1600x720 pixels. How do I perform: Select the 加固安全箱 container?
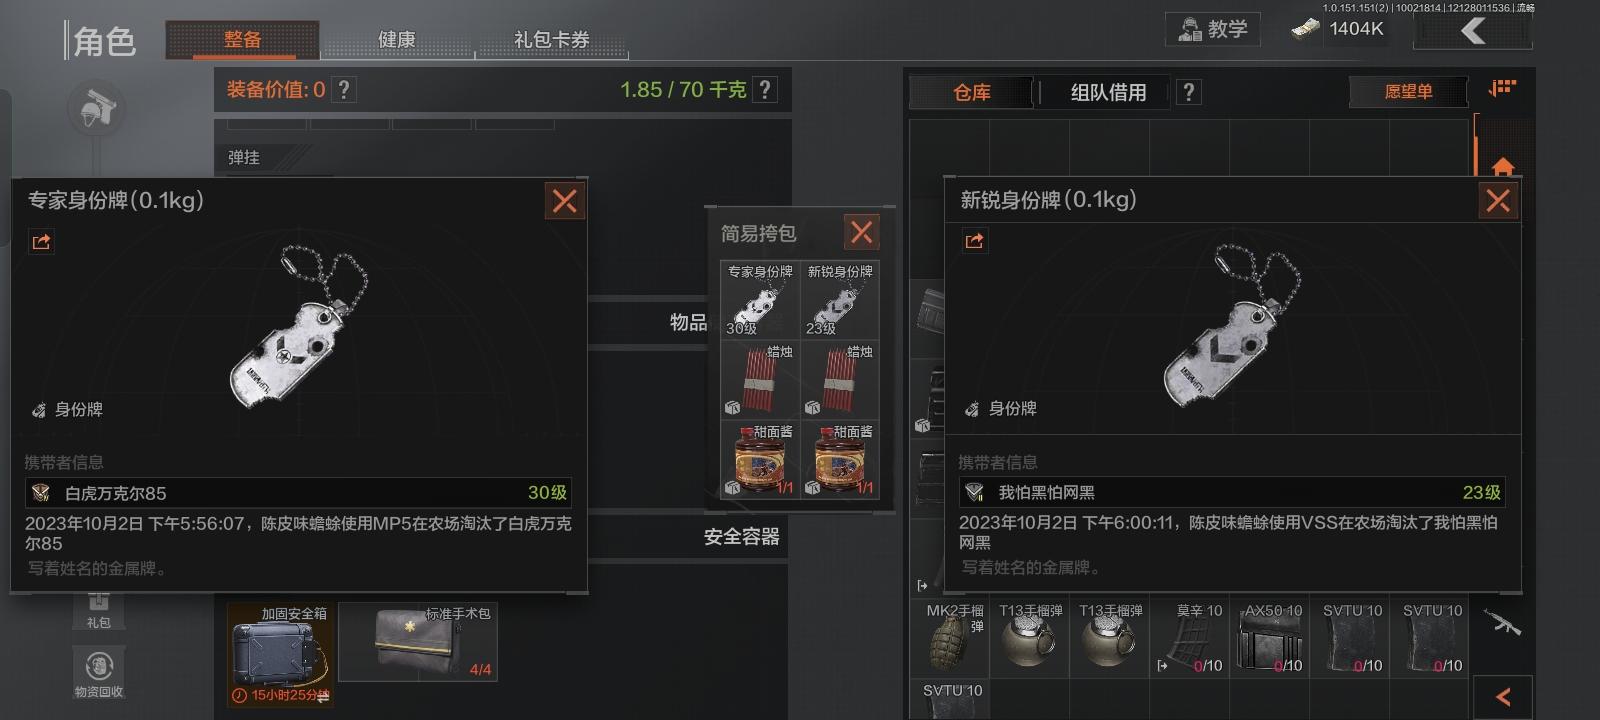pyautogui.click(x=280, y=654)
